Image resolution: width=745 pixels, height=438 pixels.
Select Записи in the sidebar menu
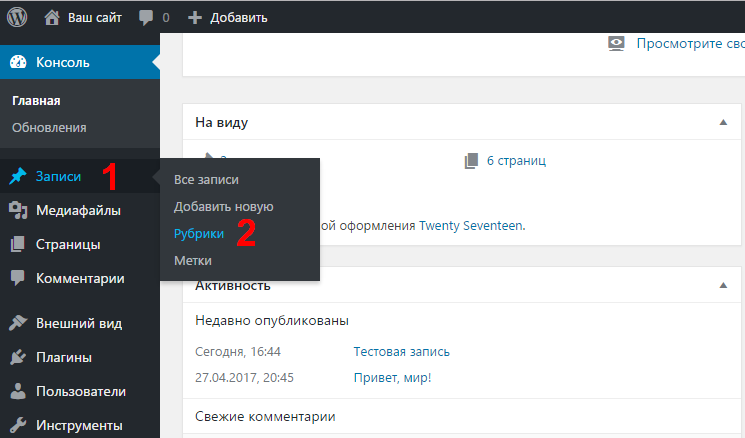[58, 176]
